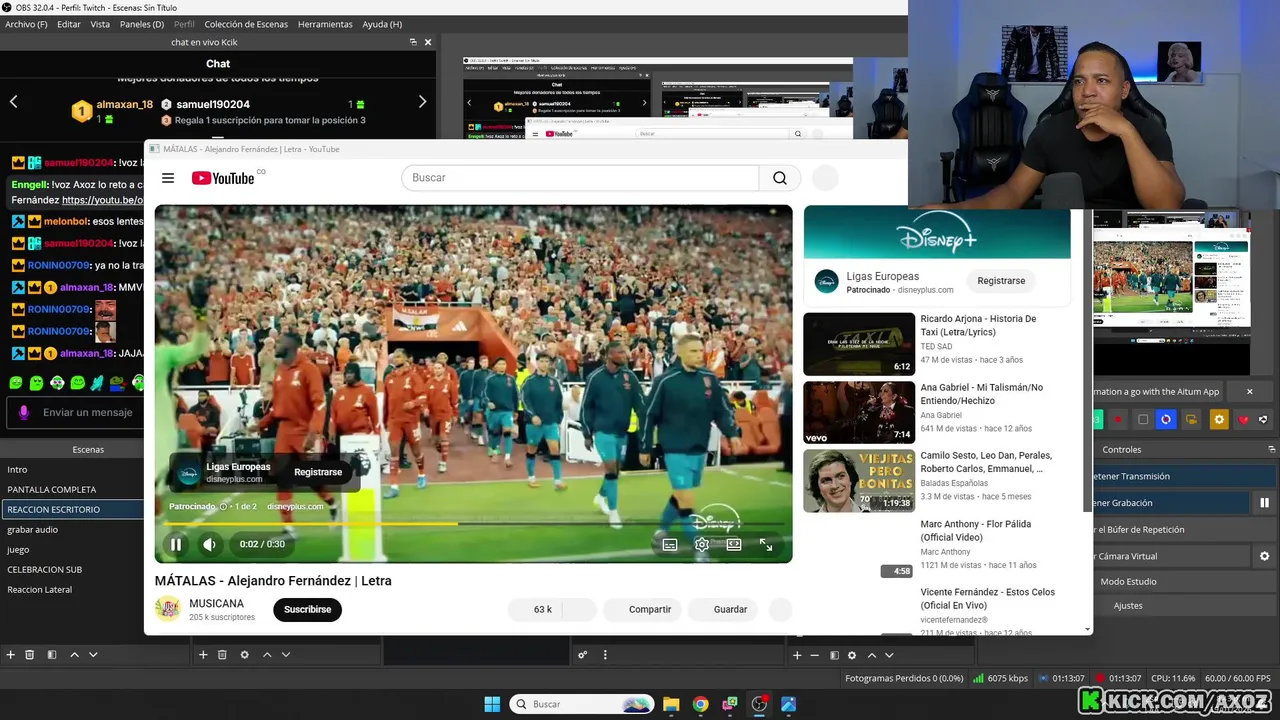The height and width of the screenshot is (720, 1280).
Task: Click yellow gear icon in Aitum dock
Action: 1218,420
